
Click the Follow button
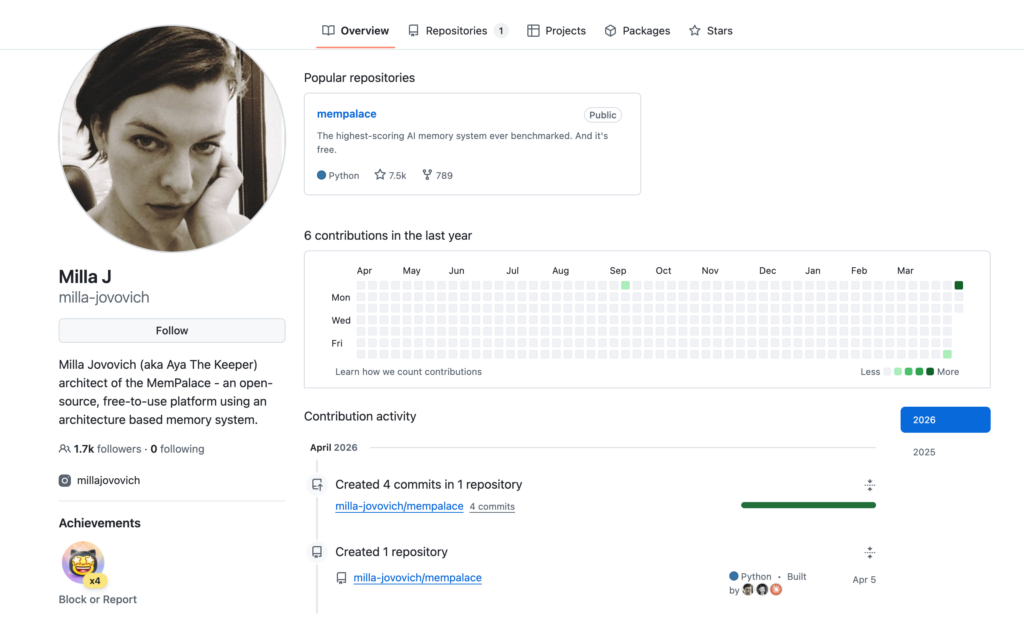point(171,330)
